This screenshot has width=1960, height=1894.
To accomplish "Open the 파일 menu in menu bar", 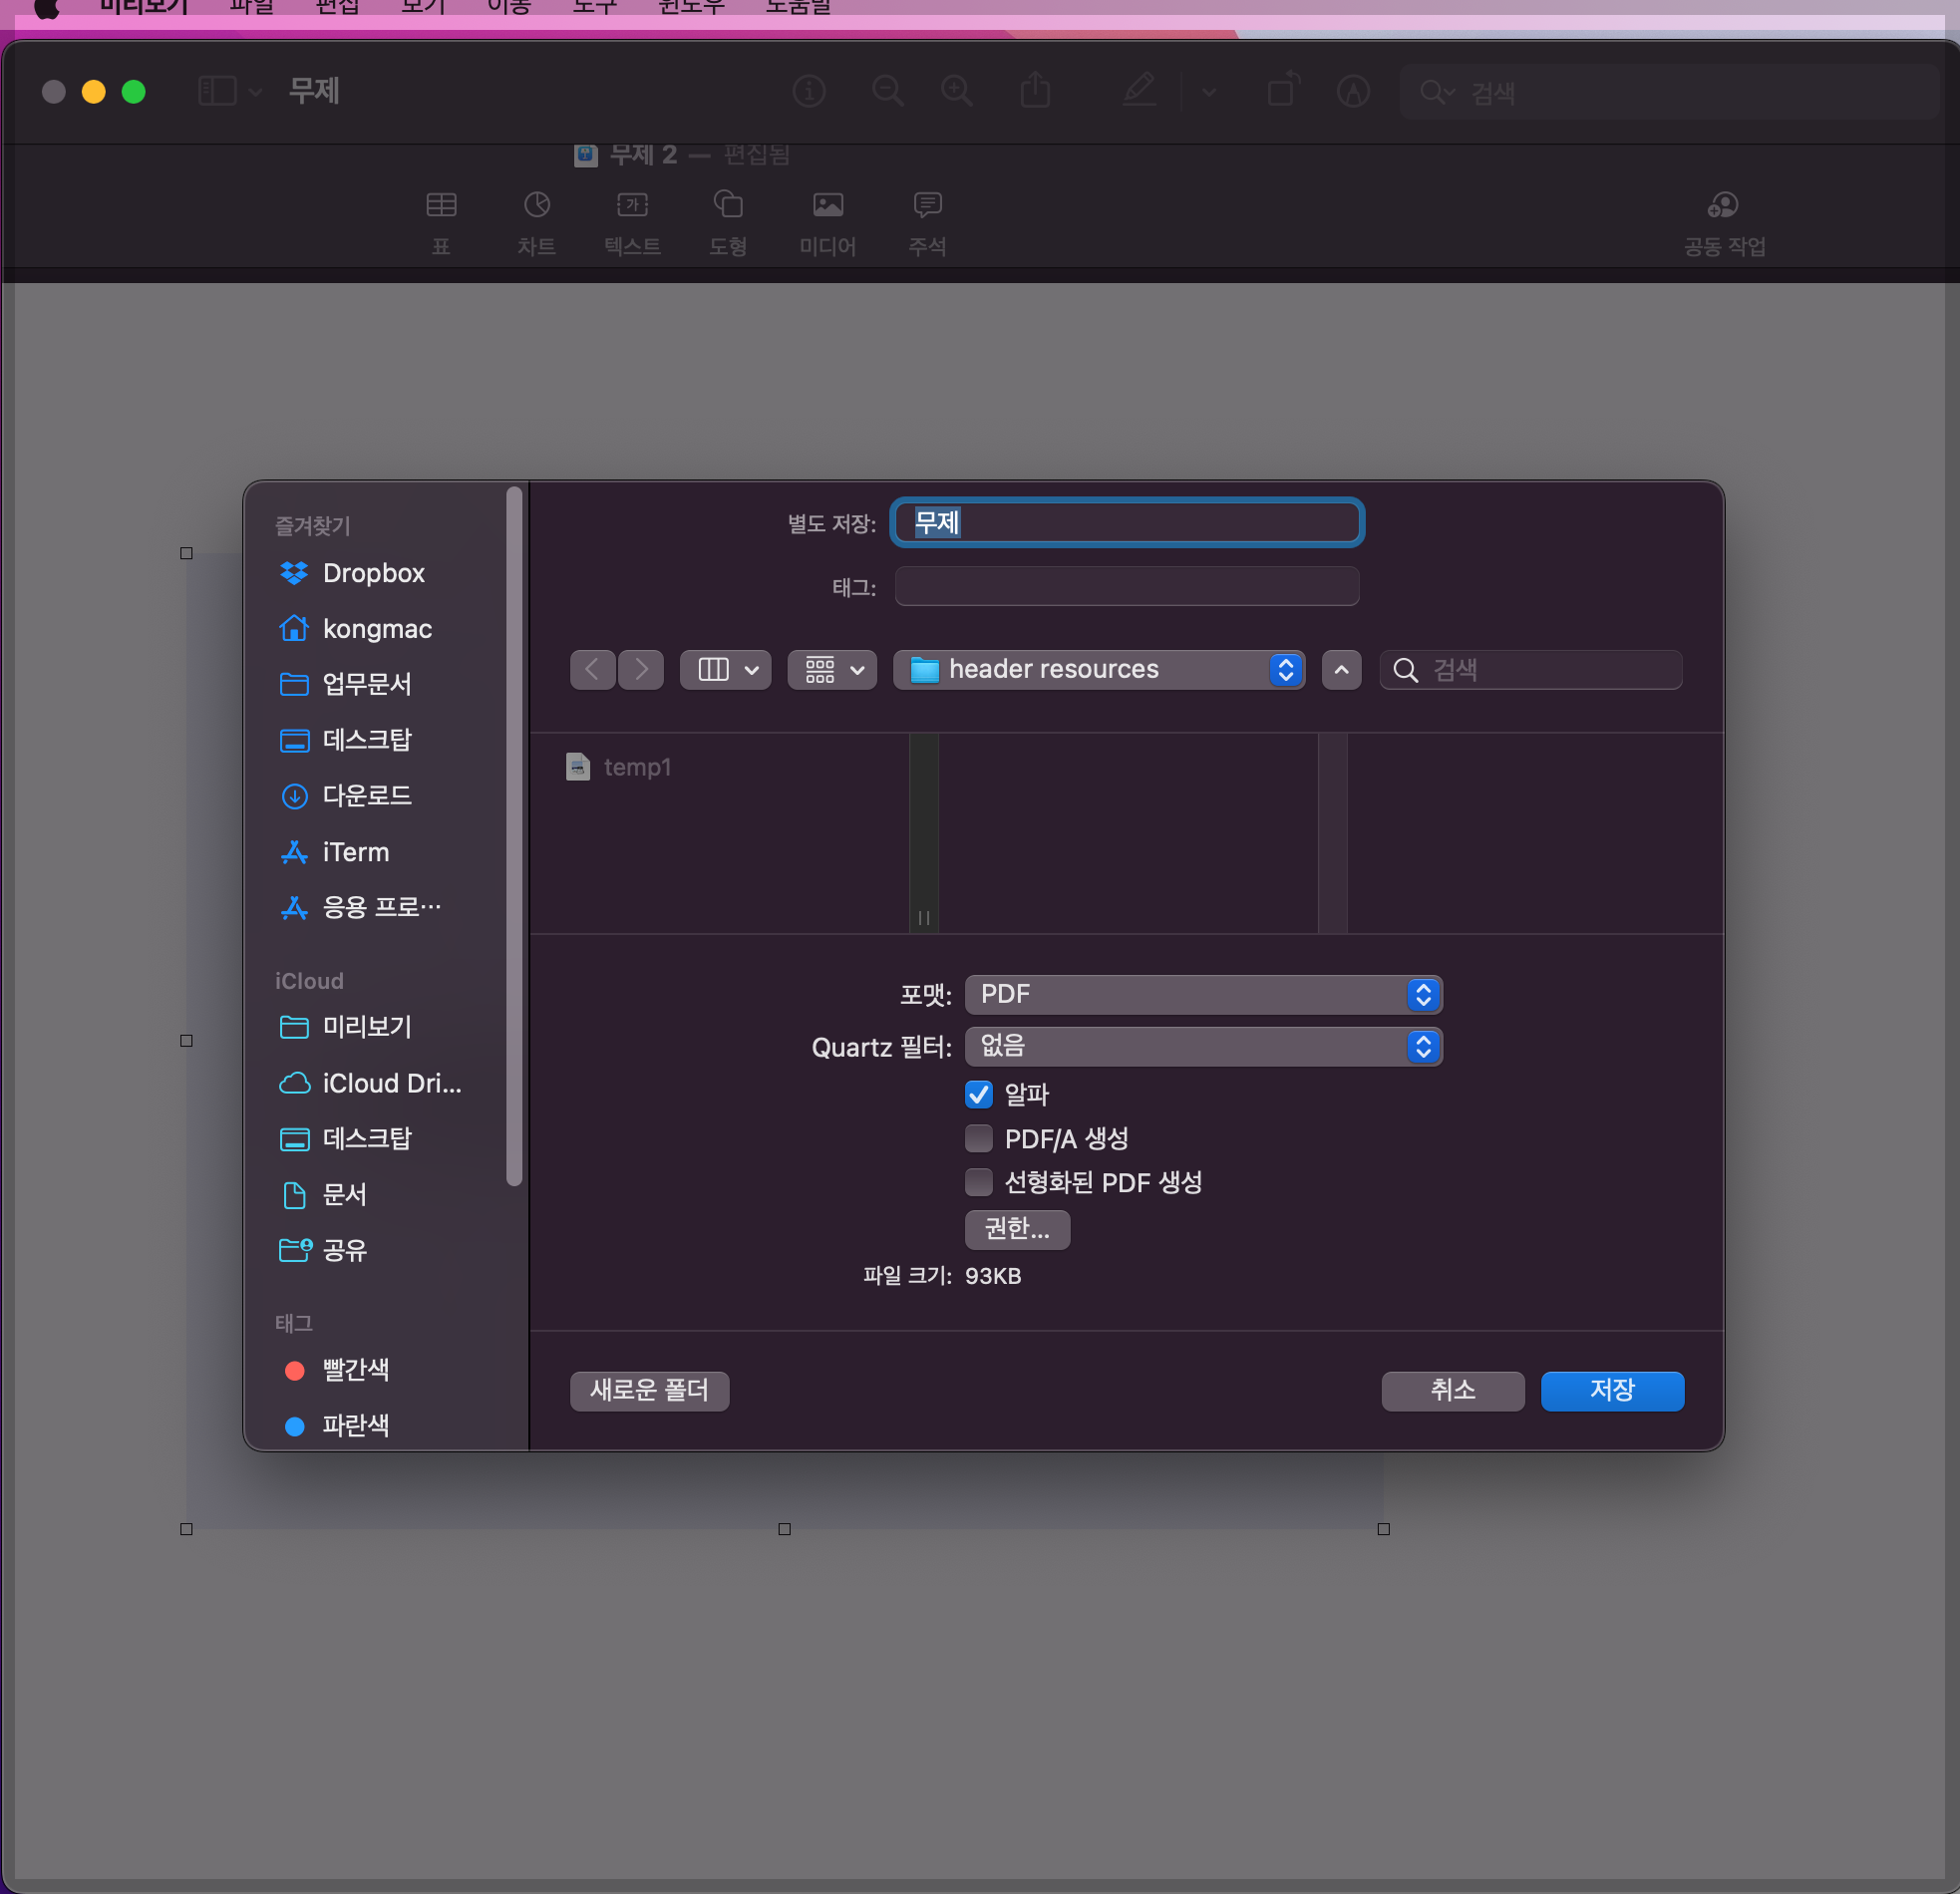I will click(251, 7).
